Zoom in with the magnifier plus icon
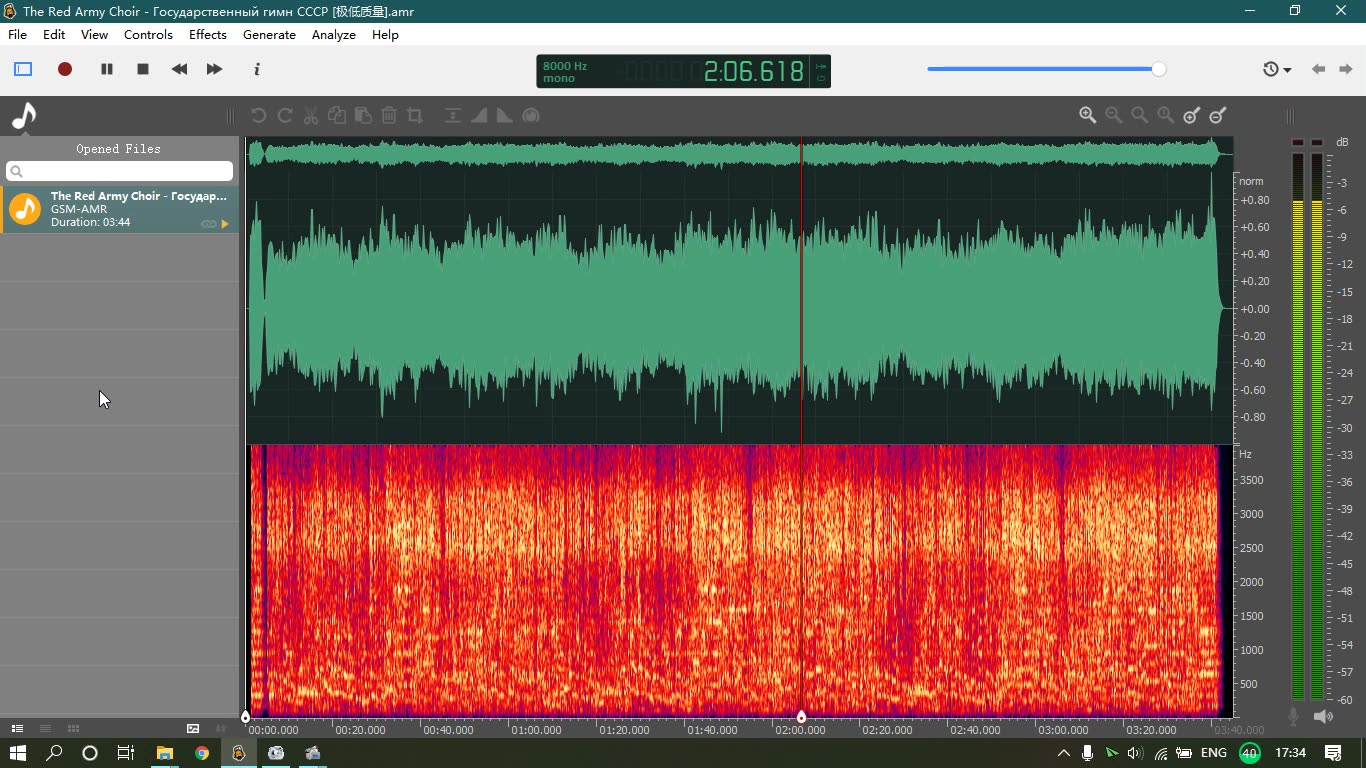The width and height of the screenshot is (1366, 768). point(1088,116)
